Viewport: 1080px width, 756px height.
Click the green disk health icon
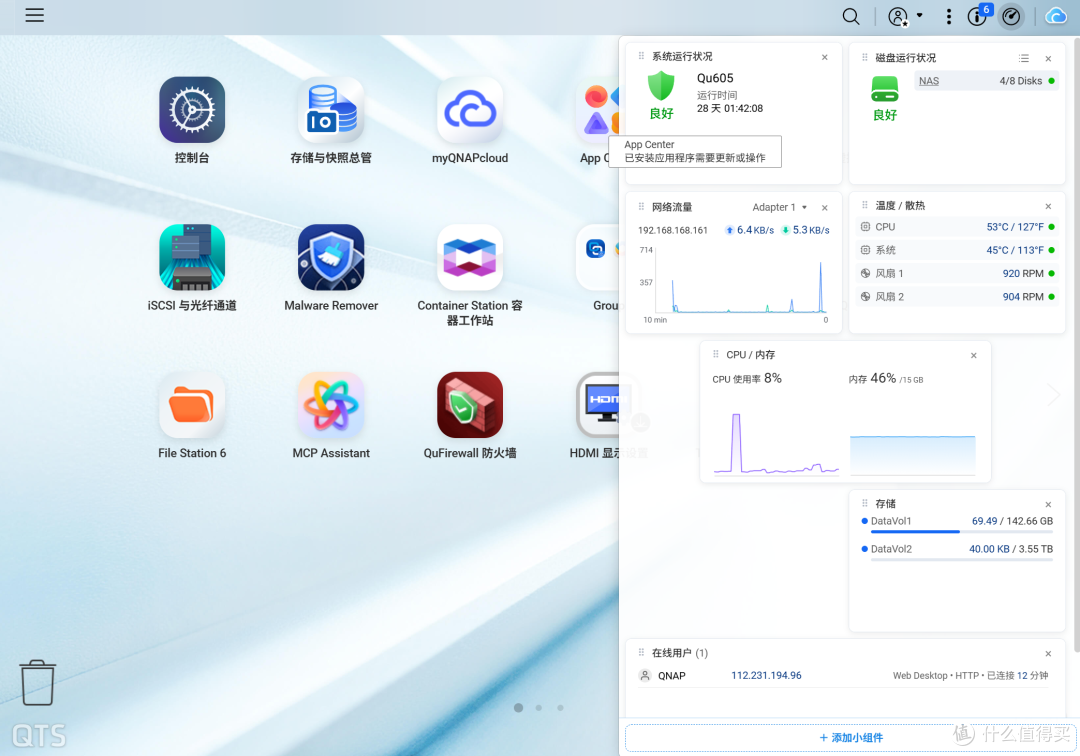click(x=885, y=90)
